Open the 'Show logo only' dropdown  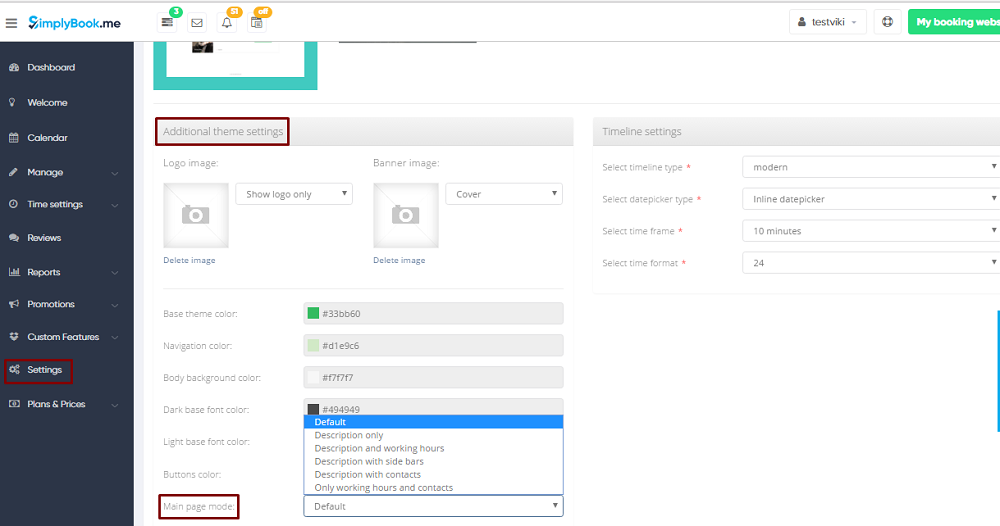(294, 194)
